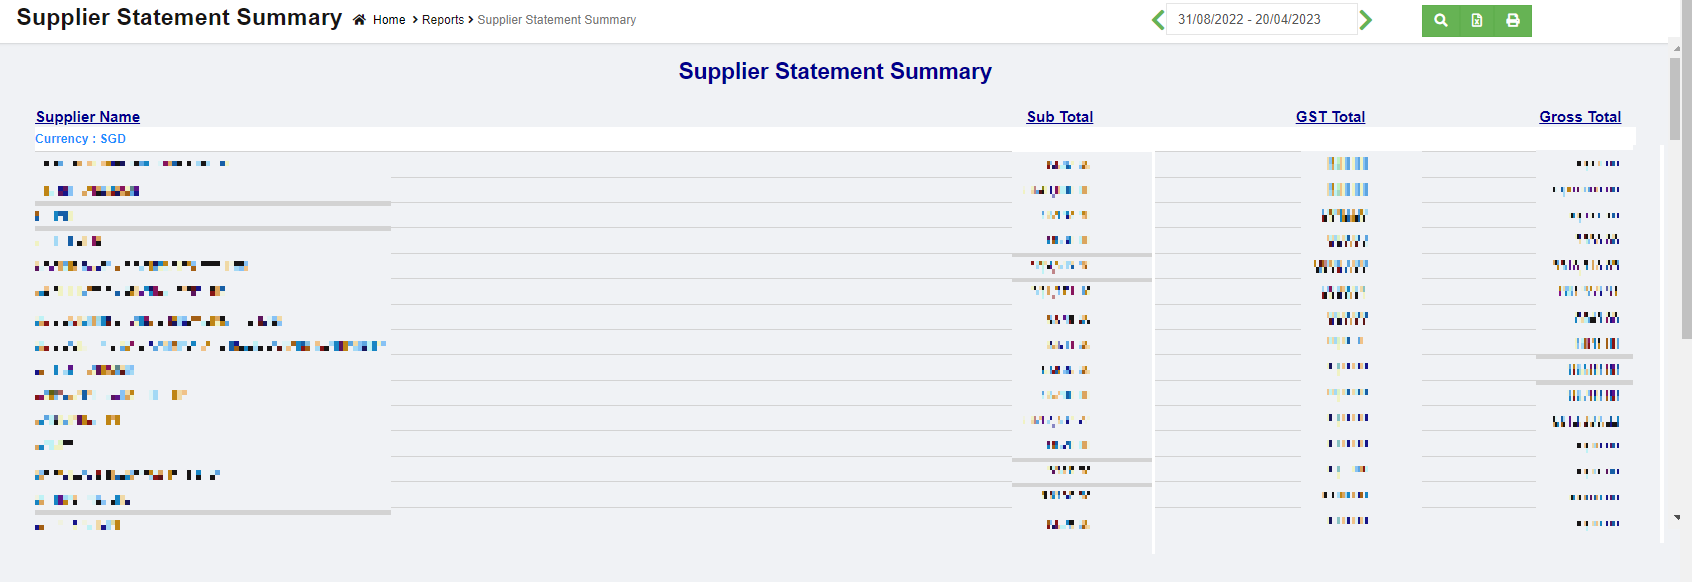Go to the previous date range arrow
The height and width of the screenshot is (582, 1692).
pos(1158,20)
